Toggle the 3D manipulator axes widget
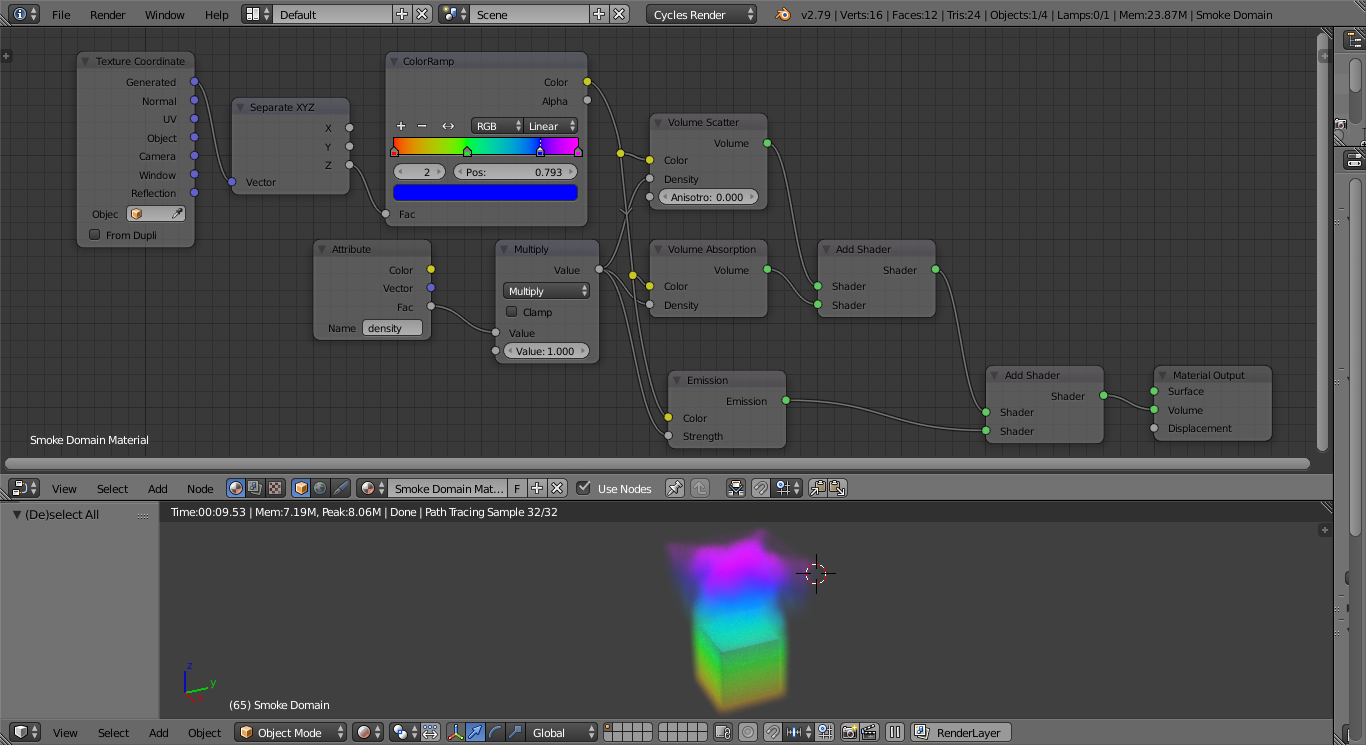This screenshot has height=745, width=1366. coord(455,732)
